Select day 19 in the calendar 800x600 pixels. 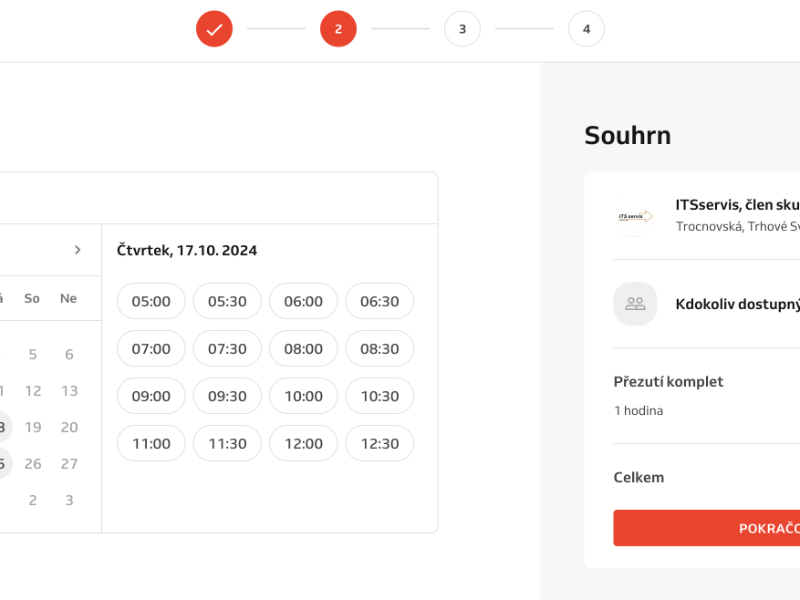(33, 427)
